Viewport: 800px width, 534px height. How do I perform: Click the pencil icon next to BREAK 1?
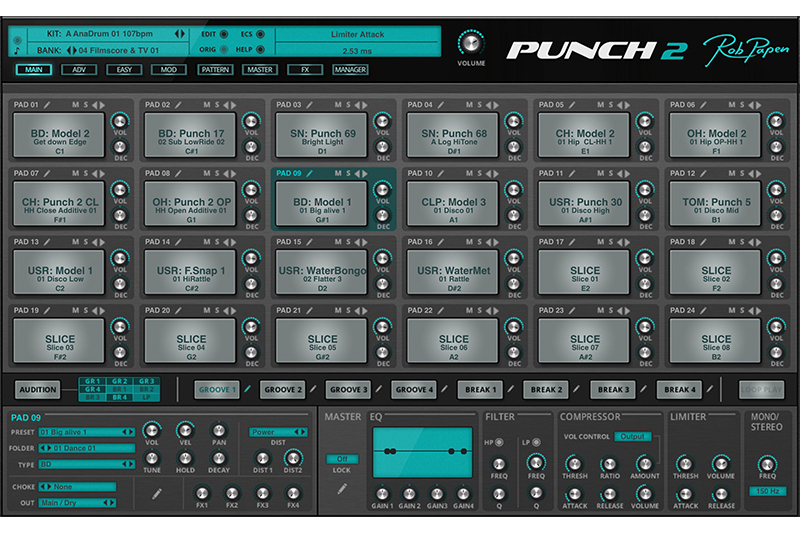510,389
